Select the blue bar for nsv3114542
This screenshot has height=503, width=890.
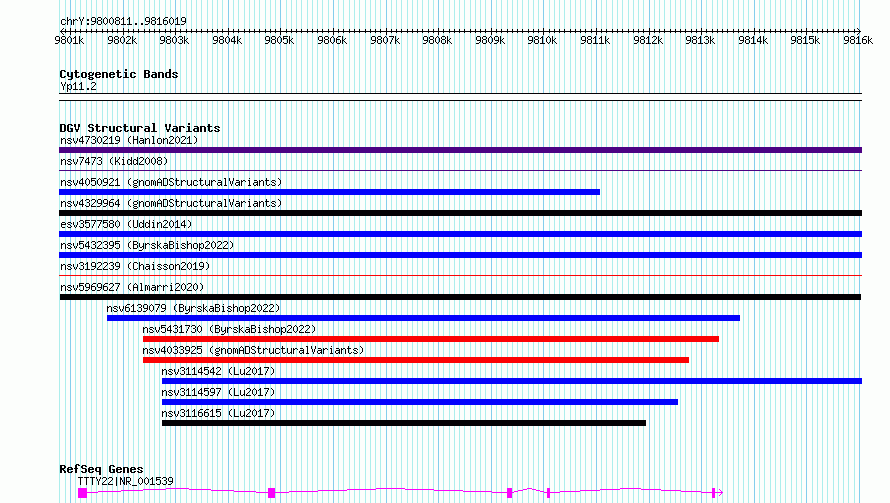pyautogui.click(x=512, y=381)
